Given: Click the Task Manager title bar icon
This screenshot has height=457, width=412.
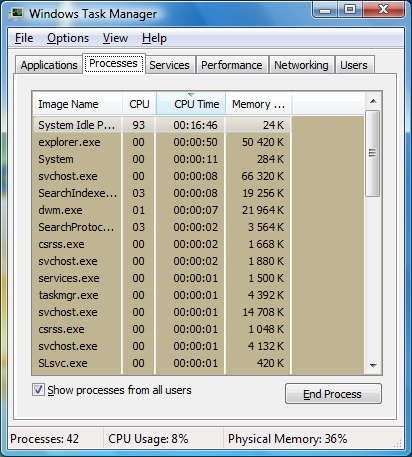Looking at the screenshot, I should point(16,14).
